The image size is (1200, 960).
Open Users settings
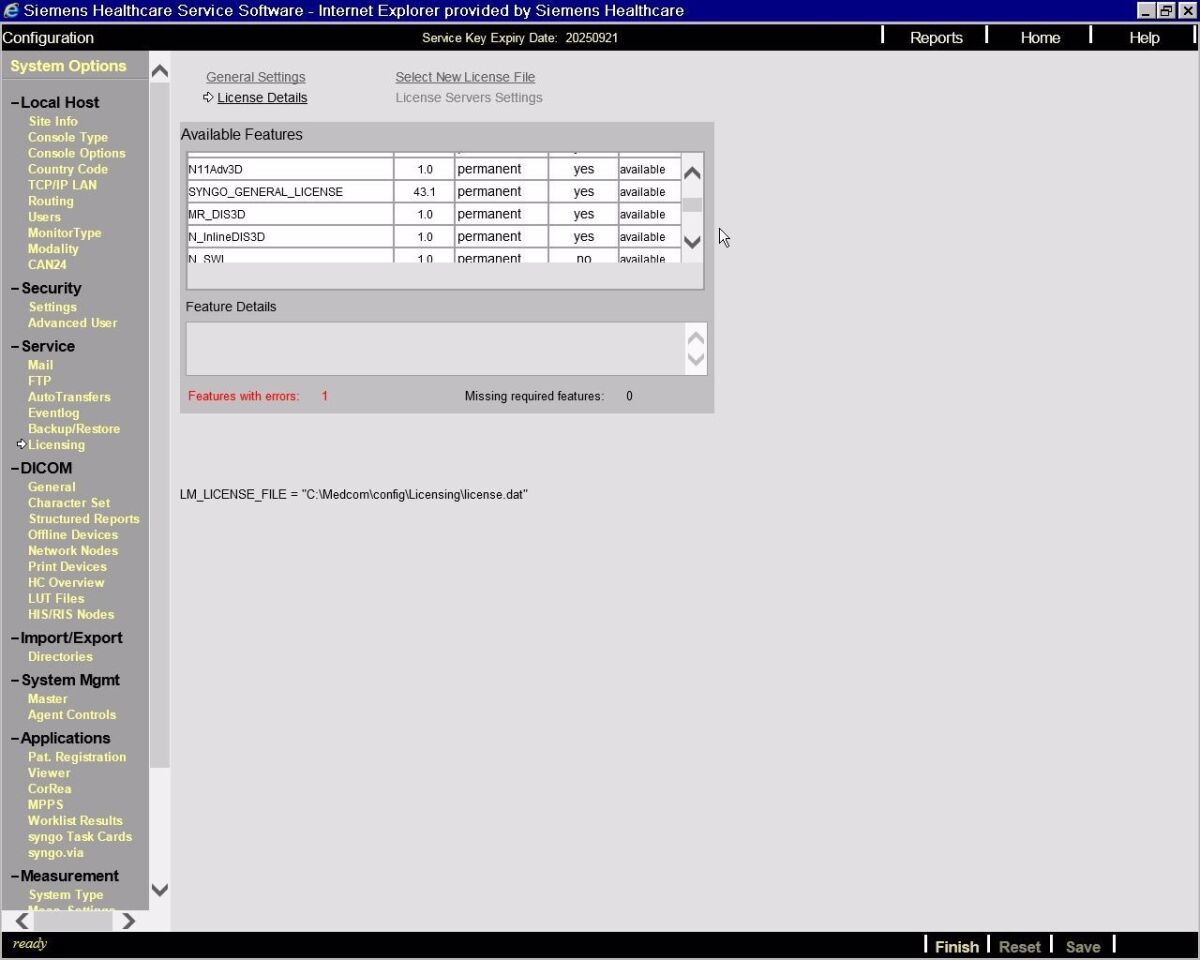tap(44, 217)
